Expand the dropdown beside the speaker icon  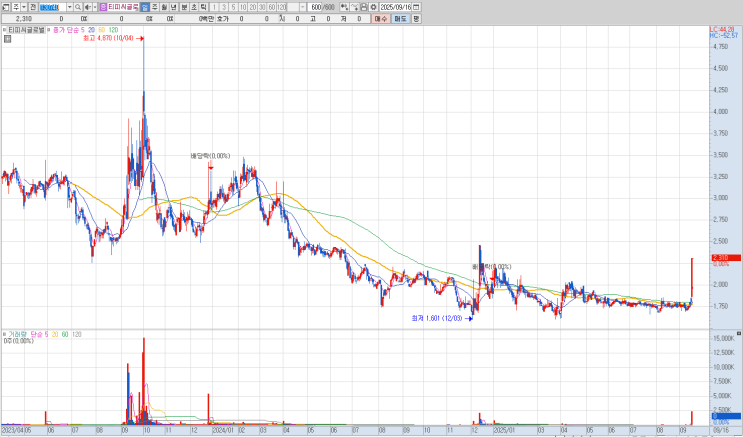(95, 7)
